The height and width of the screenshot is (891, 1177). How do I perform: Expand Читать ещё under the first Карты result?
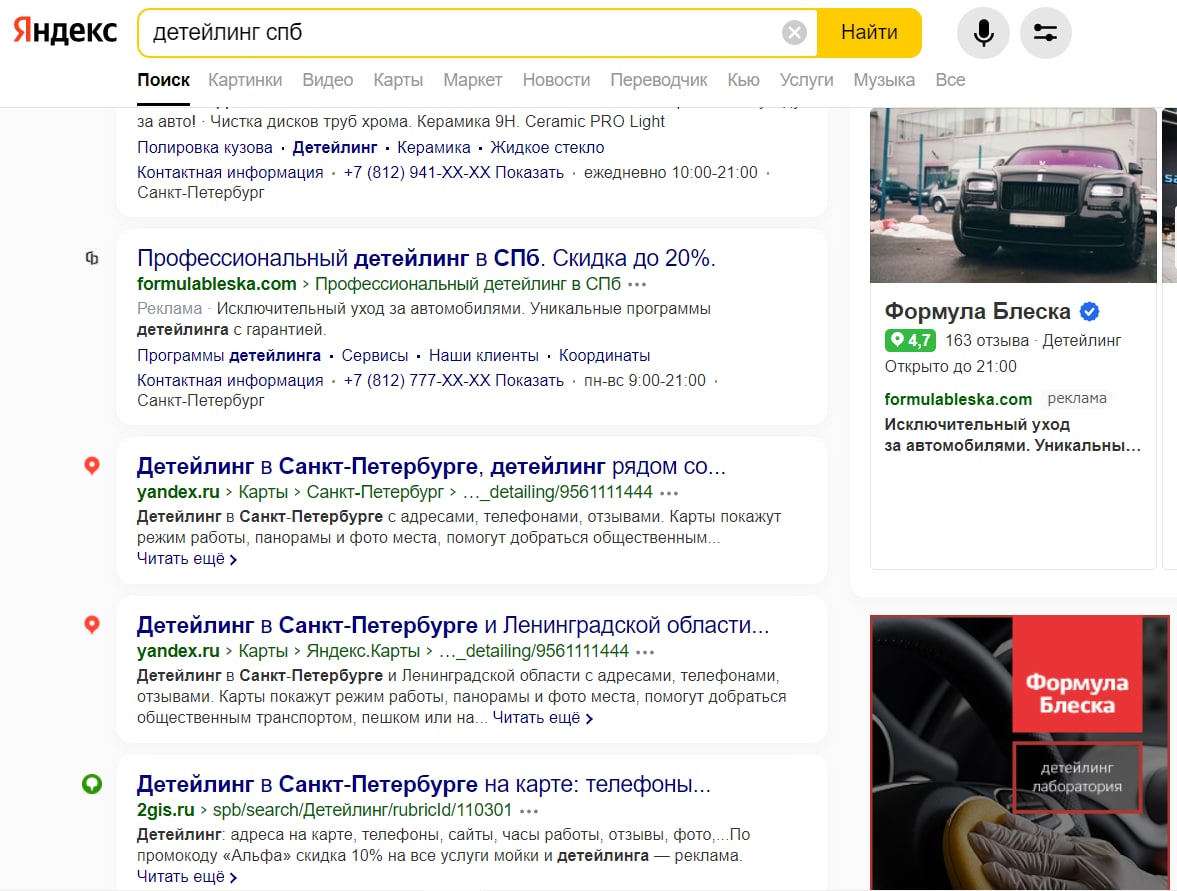187,558
